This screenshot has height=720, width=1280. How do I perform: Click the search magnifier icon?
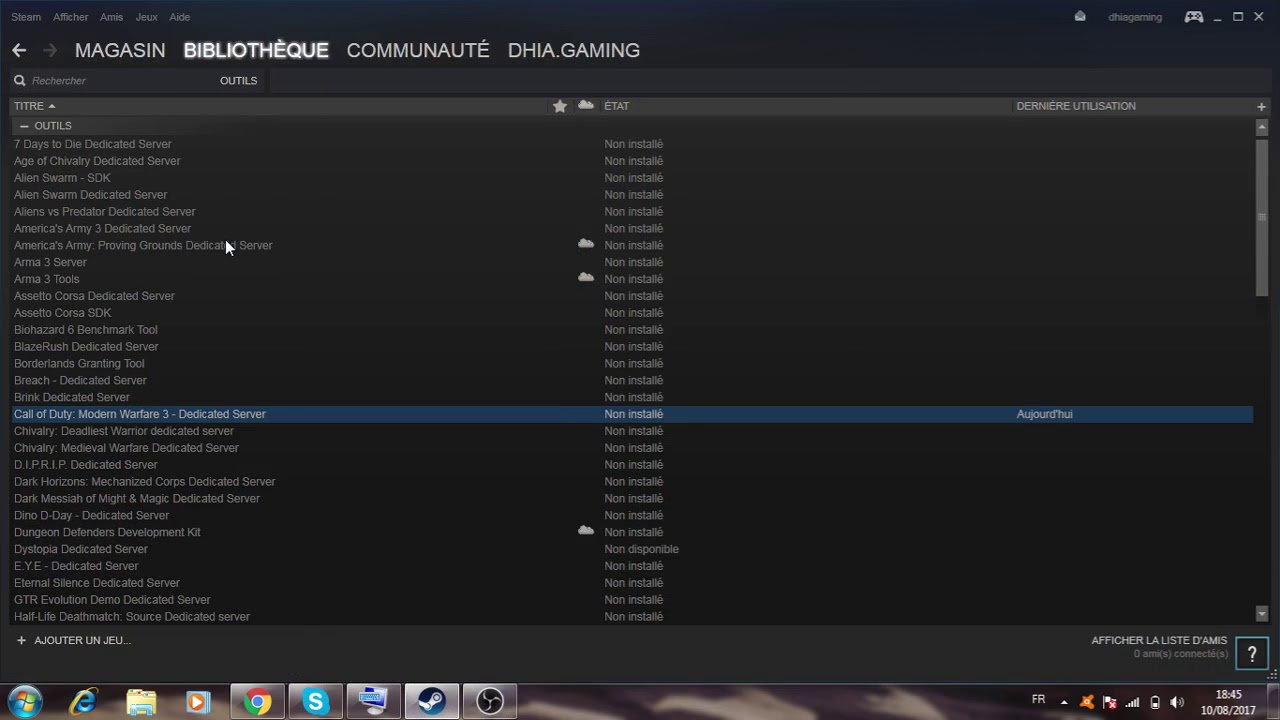[19, 81]
